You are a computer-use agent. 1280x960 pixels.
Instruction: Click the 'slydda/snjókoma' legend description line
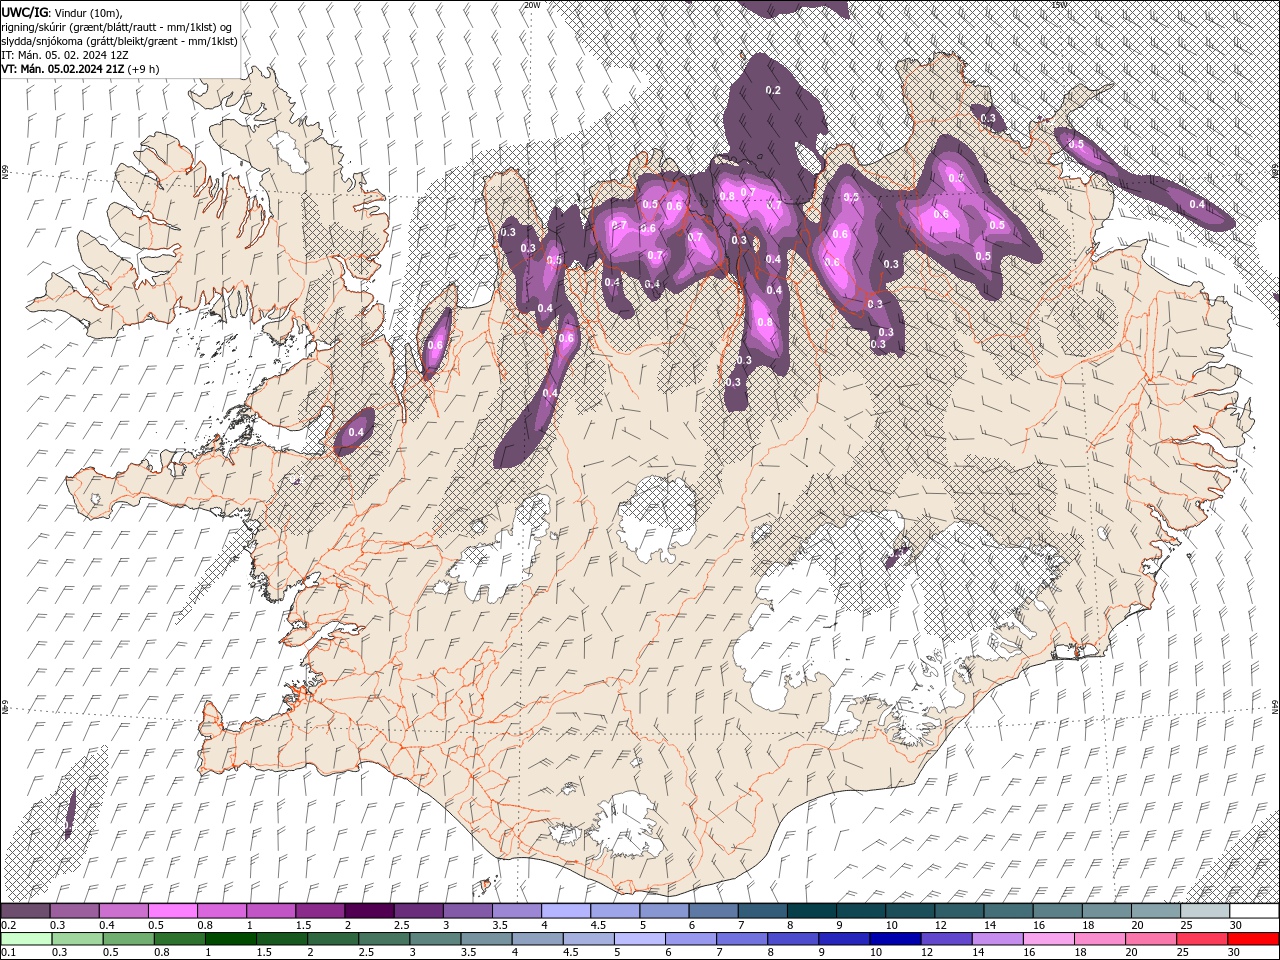coord(119,41)
